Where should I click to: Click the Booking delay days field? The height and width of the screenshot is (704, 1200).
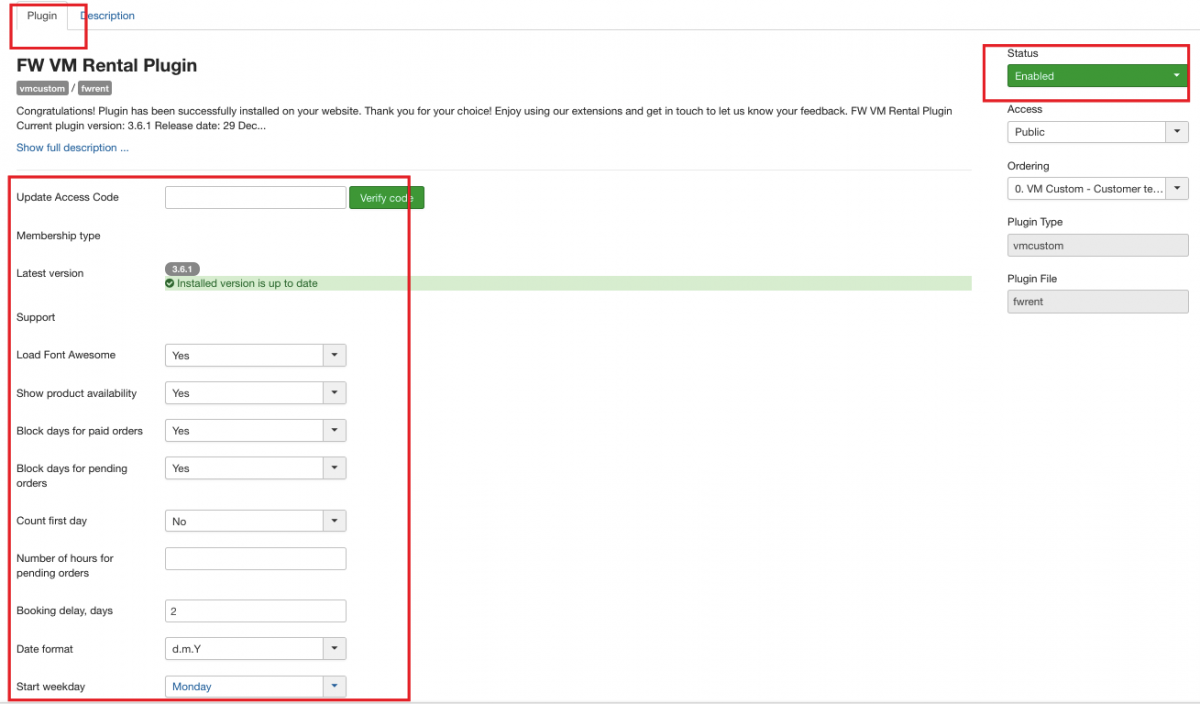[255, 611]
